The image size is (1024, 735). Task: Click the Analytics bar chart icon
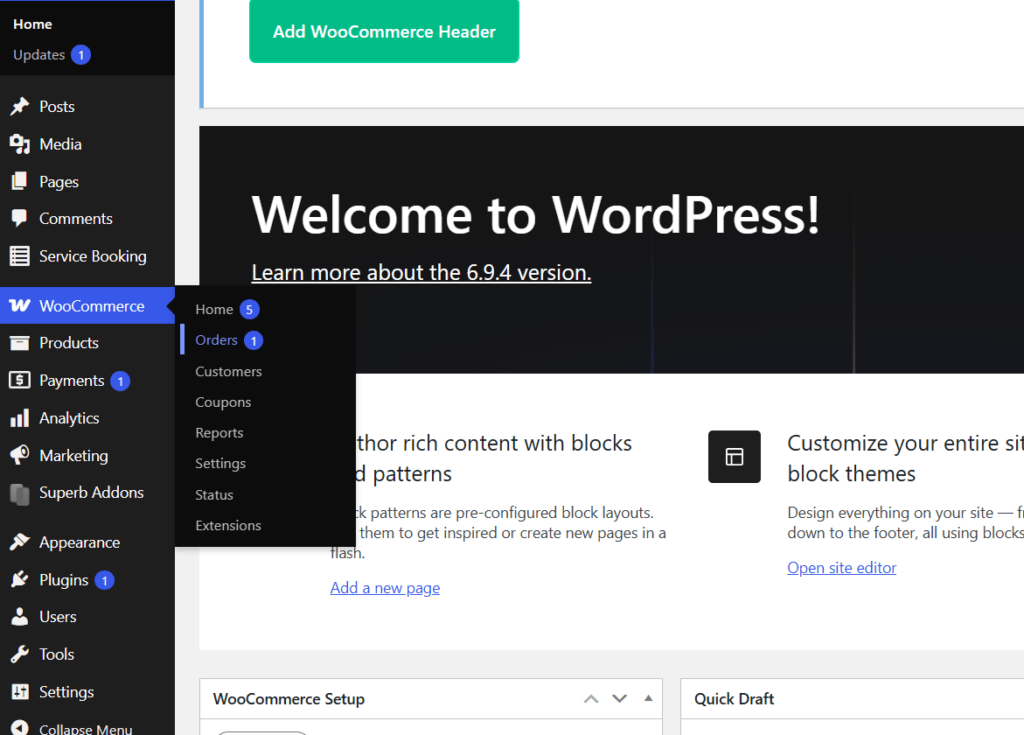[x=20, y=417]
